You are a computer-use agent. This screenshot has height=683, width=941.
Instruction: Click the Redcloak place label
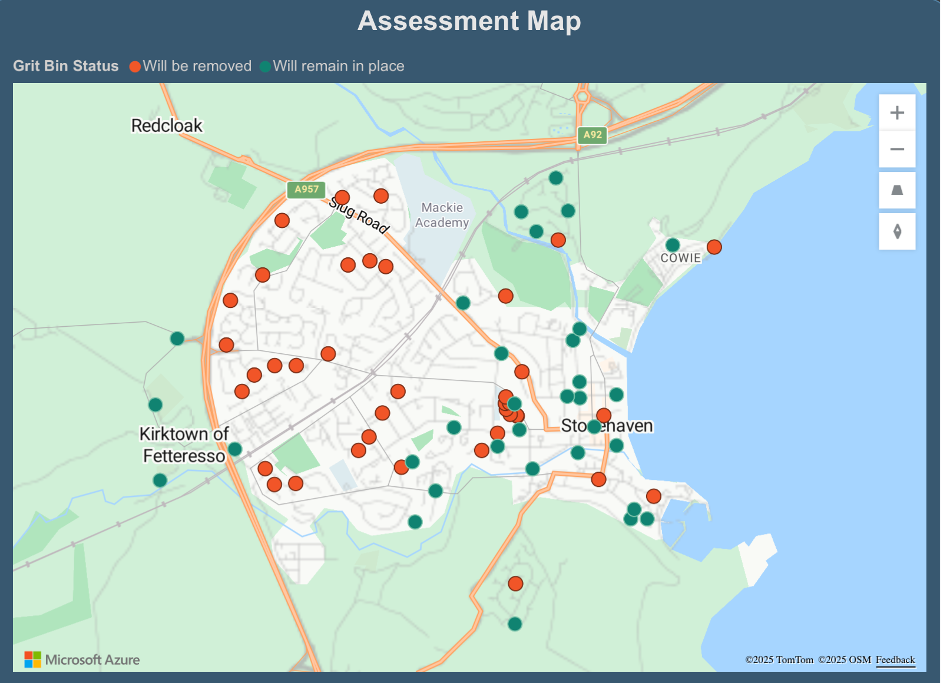[x=167, y=126]
